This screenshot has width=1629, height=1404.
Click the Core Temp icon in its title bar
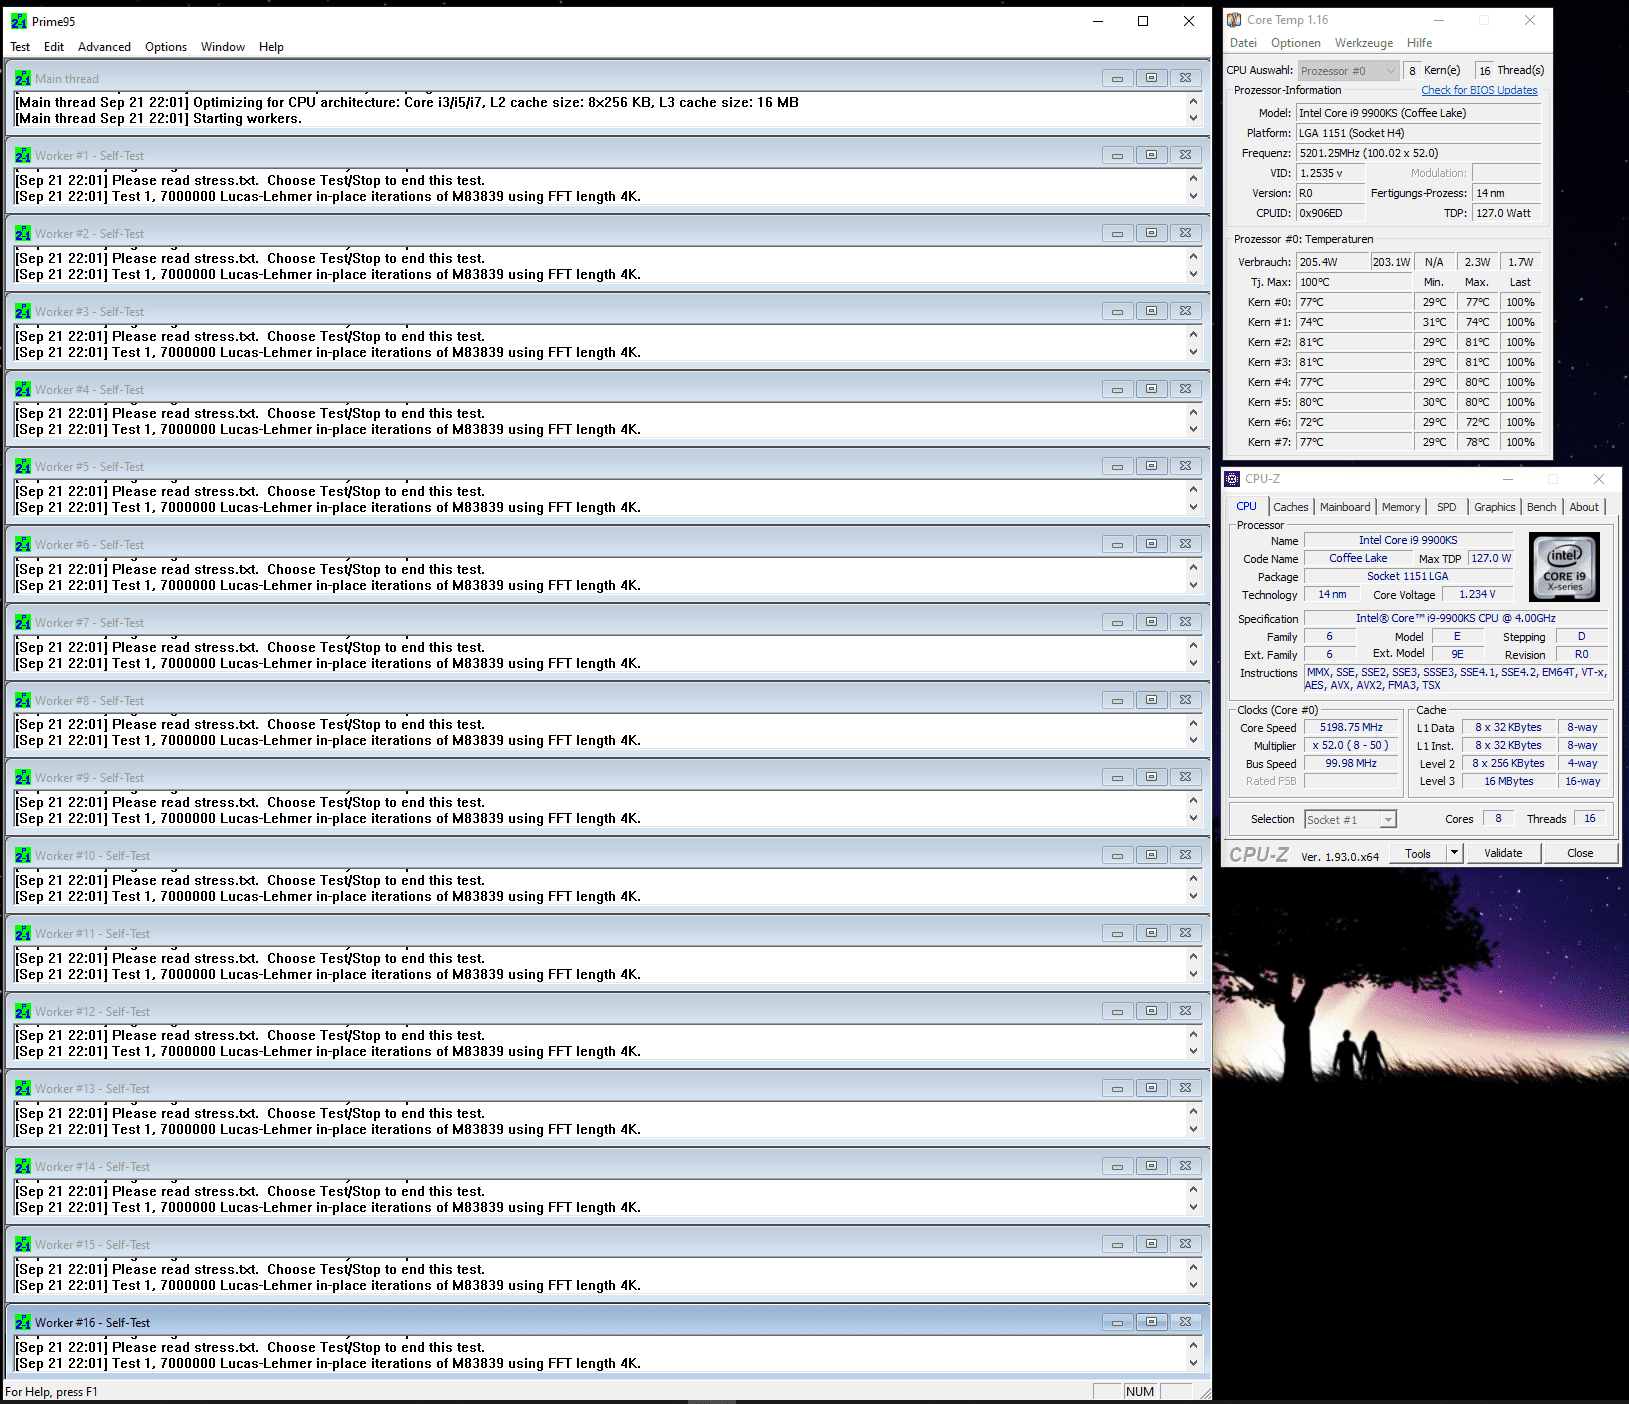click(1235, 20)
